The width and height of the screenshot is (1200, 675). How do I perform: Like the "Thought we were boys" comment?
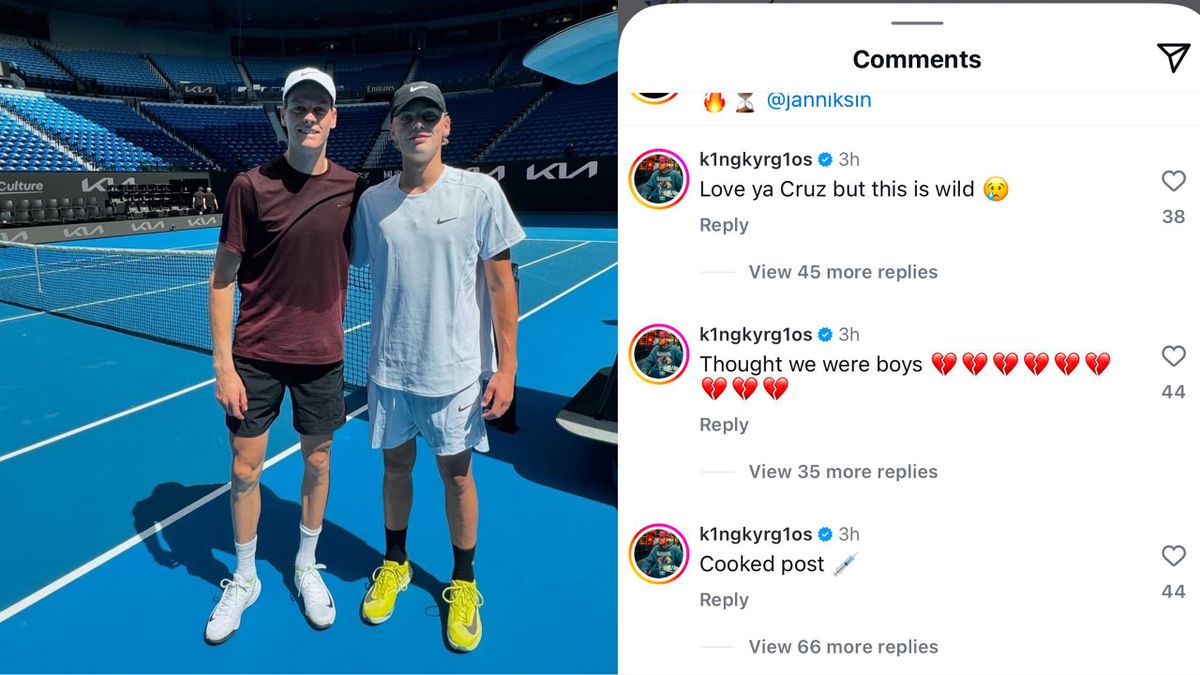click(1173, 356)
